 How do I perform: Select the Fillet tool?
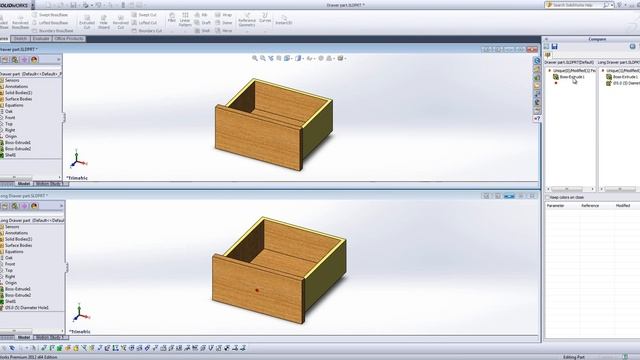pyautogui.click(x=172, y=18)
